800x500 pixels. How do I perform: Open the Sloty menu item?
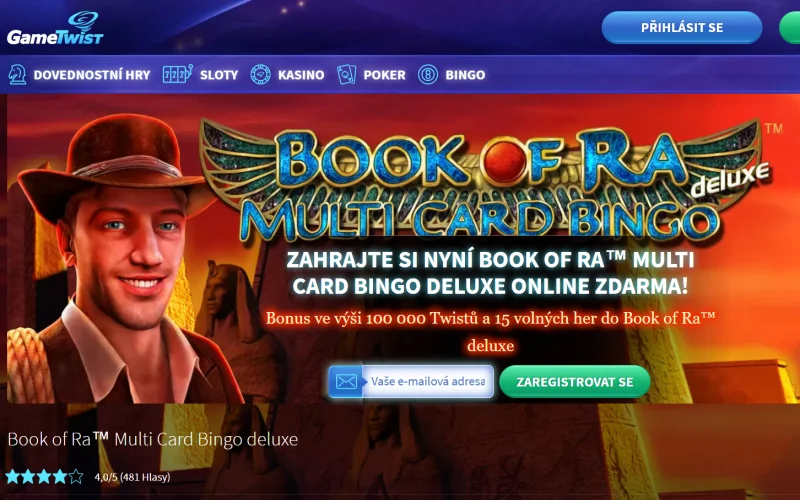(219, 75)
